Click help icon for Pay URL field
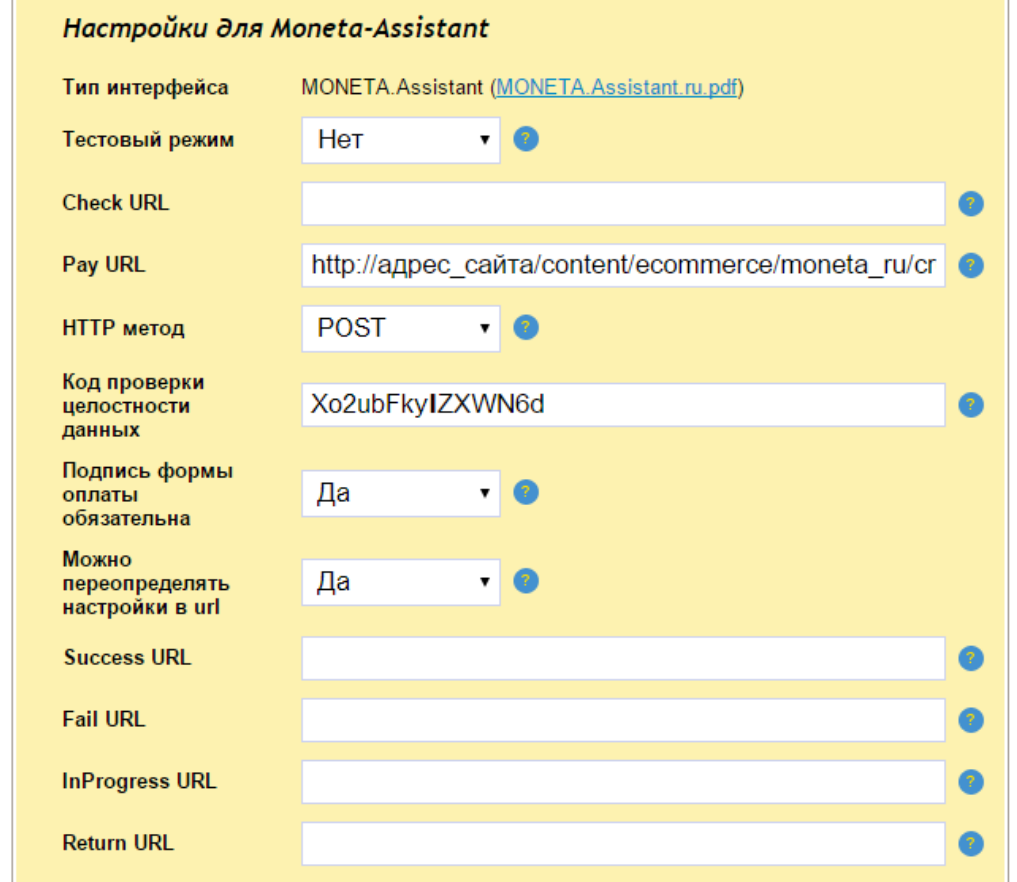The height and width of the screenshot is (882, 1017). [970, 265]
